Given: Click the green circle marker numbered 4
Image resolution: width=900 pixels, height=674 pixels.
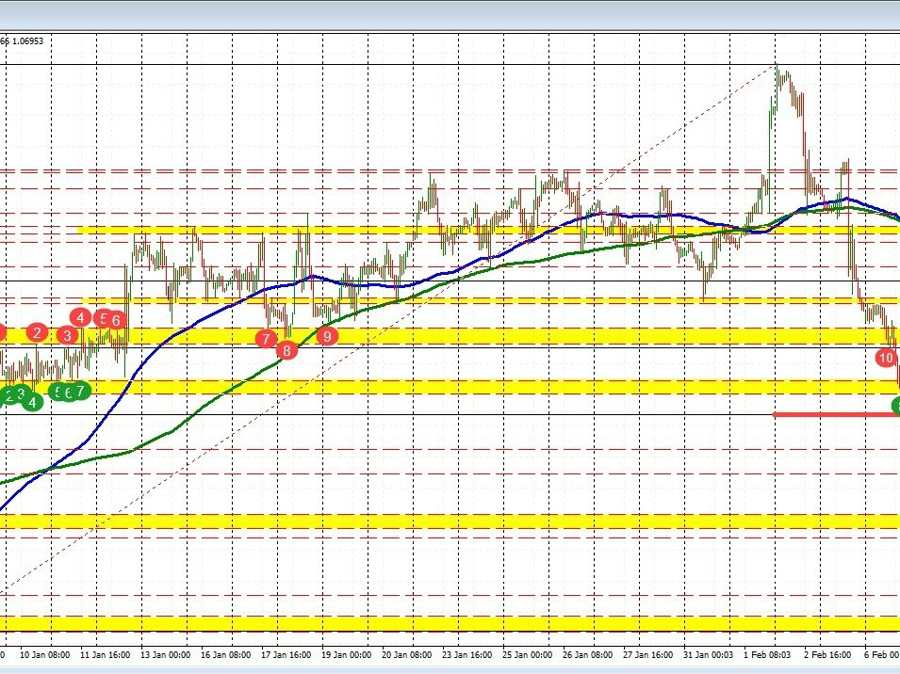Looking at the screenshot, I should click(33, 401).
